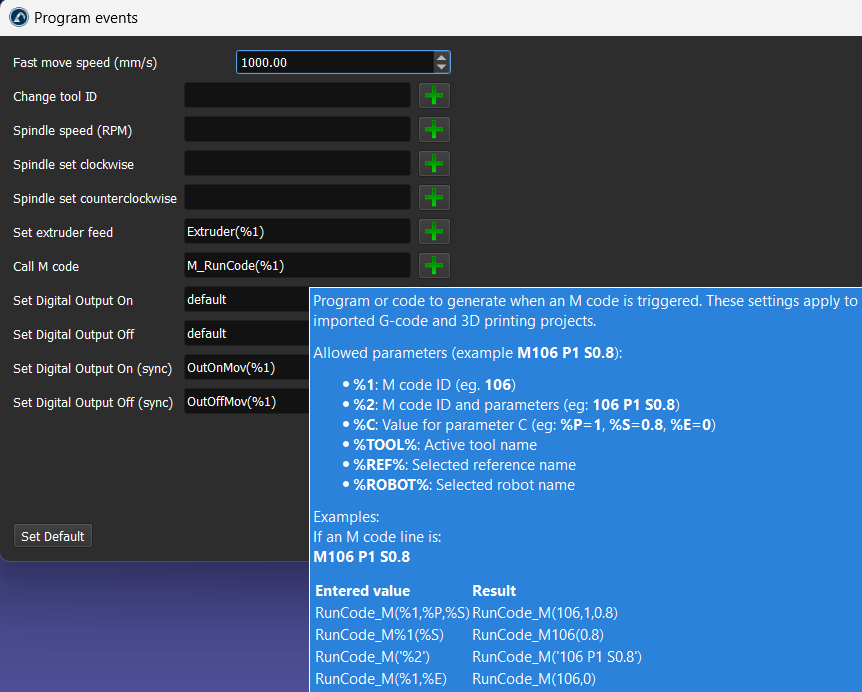The image size is (862, 692).
Task: Click the plus icon beside Set extruder feed
Action: coord(434,232)
